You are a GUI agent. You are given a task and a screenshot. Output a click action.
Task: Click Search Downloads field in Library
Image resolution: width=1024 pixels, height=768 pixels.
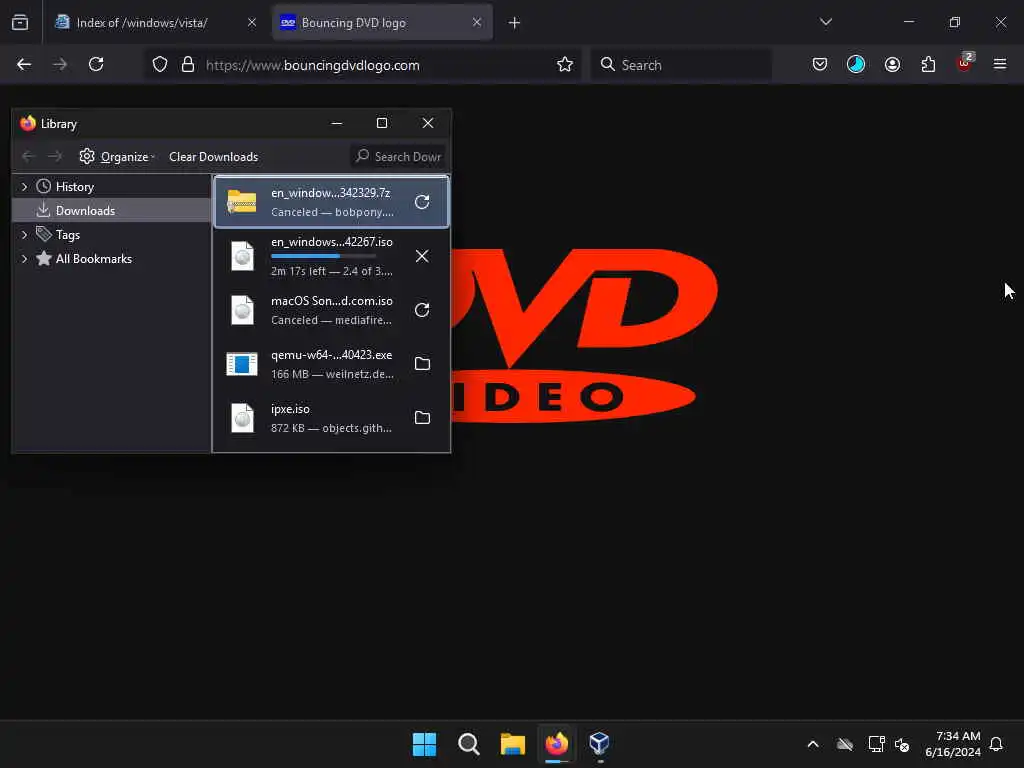(398, 157)
